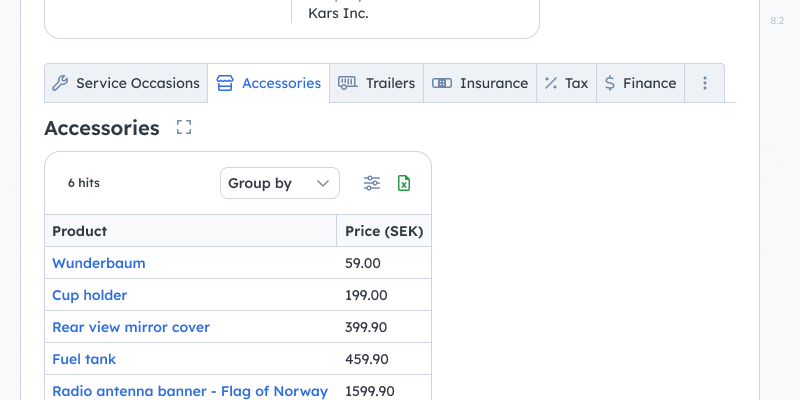The image size is (800, 400).
Task: Click the dollar sign Finance icon
Action: click(x=610, y=83)
